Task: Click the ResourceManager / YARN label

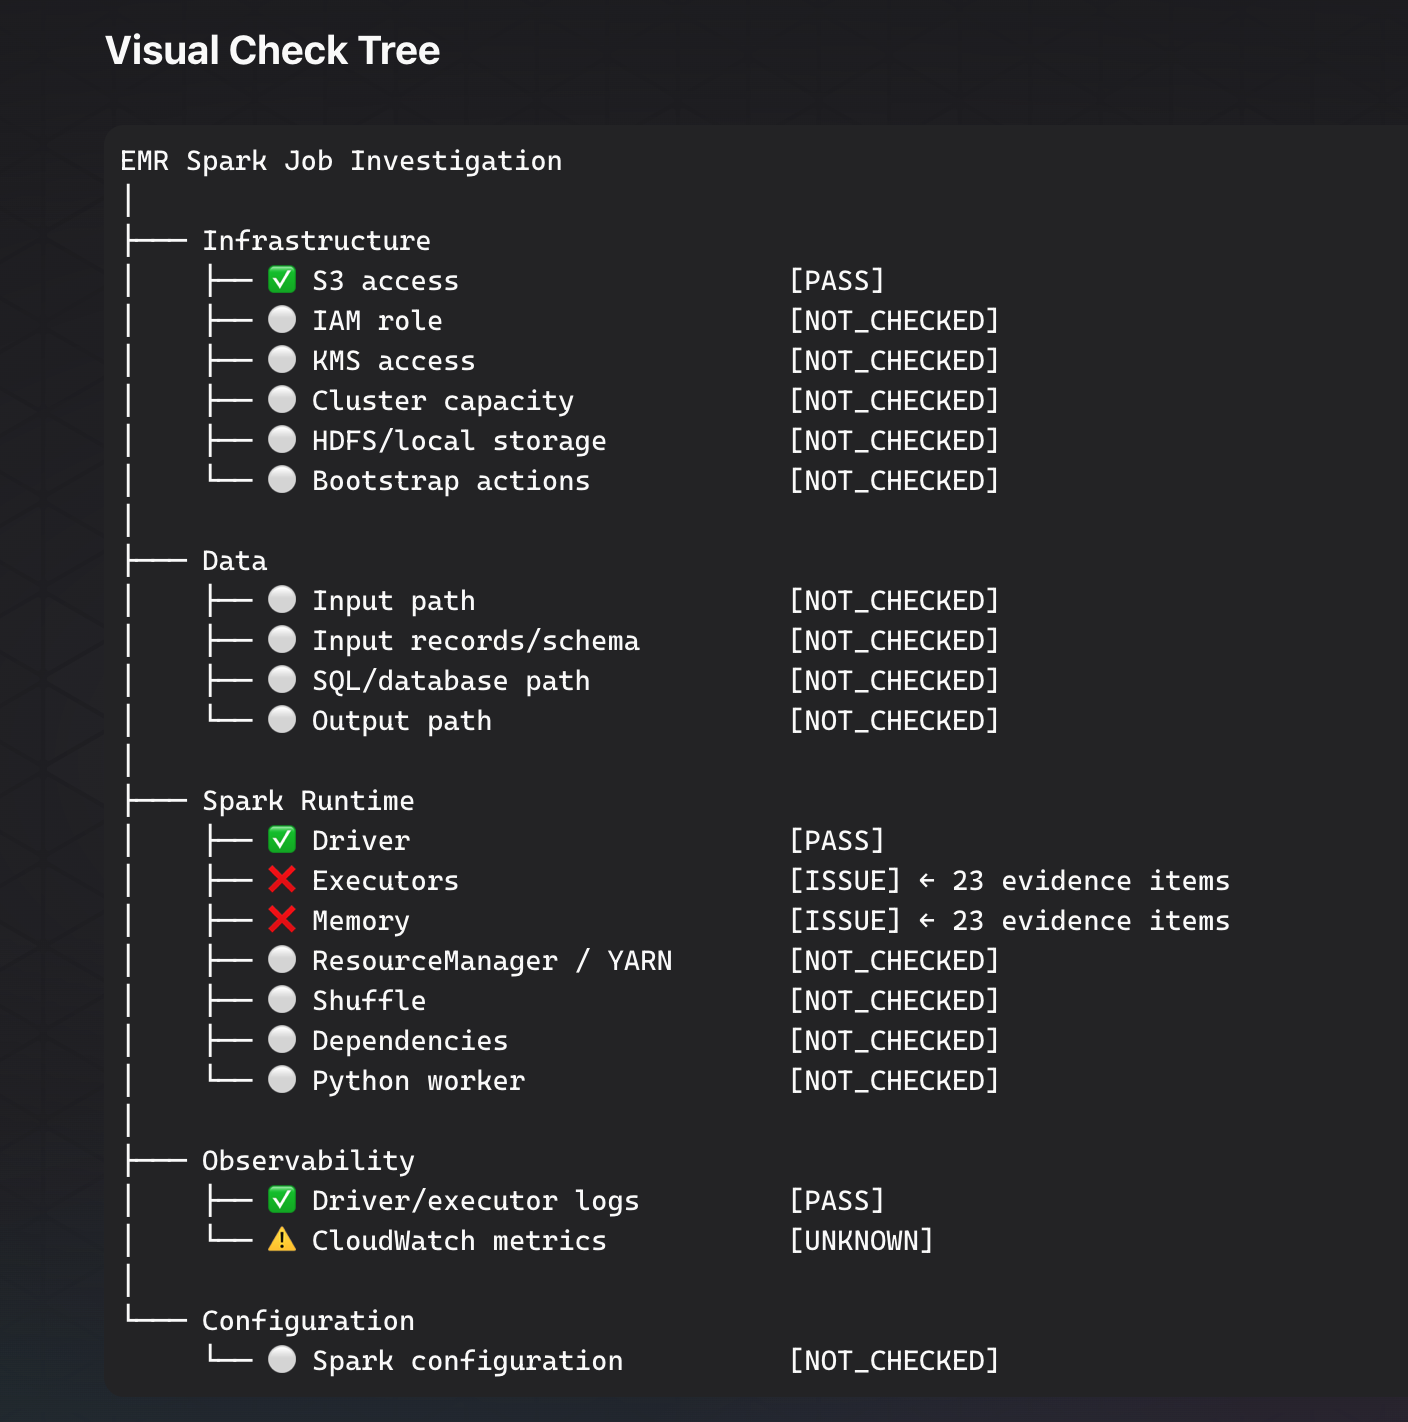Action: (x=492, y=961)
